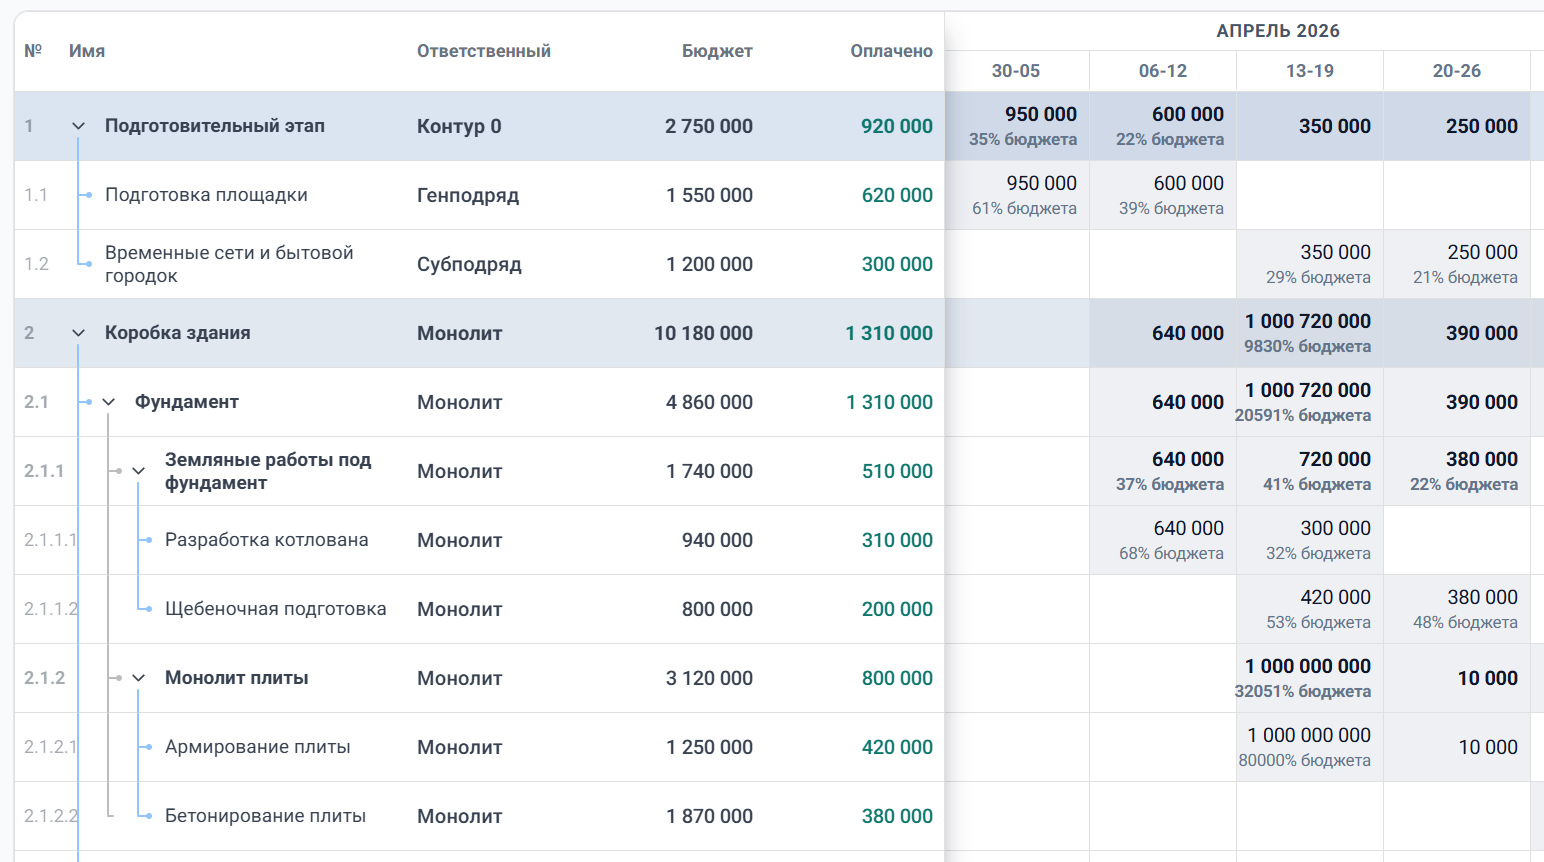This screenshot has height=862, width=1544.
Task: Click the 2 750 000 budget cell
Action: click(x=709, y=126)
